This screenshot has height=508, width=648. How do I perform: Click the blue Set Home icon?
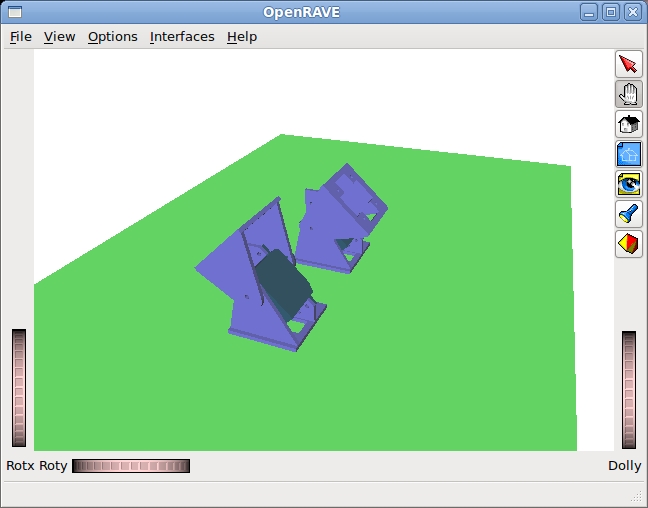629,154
